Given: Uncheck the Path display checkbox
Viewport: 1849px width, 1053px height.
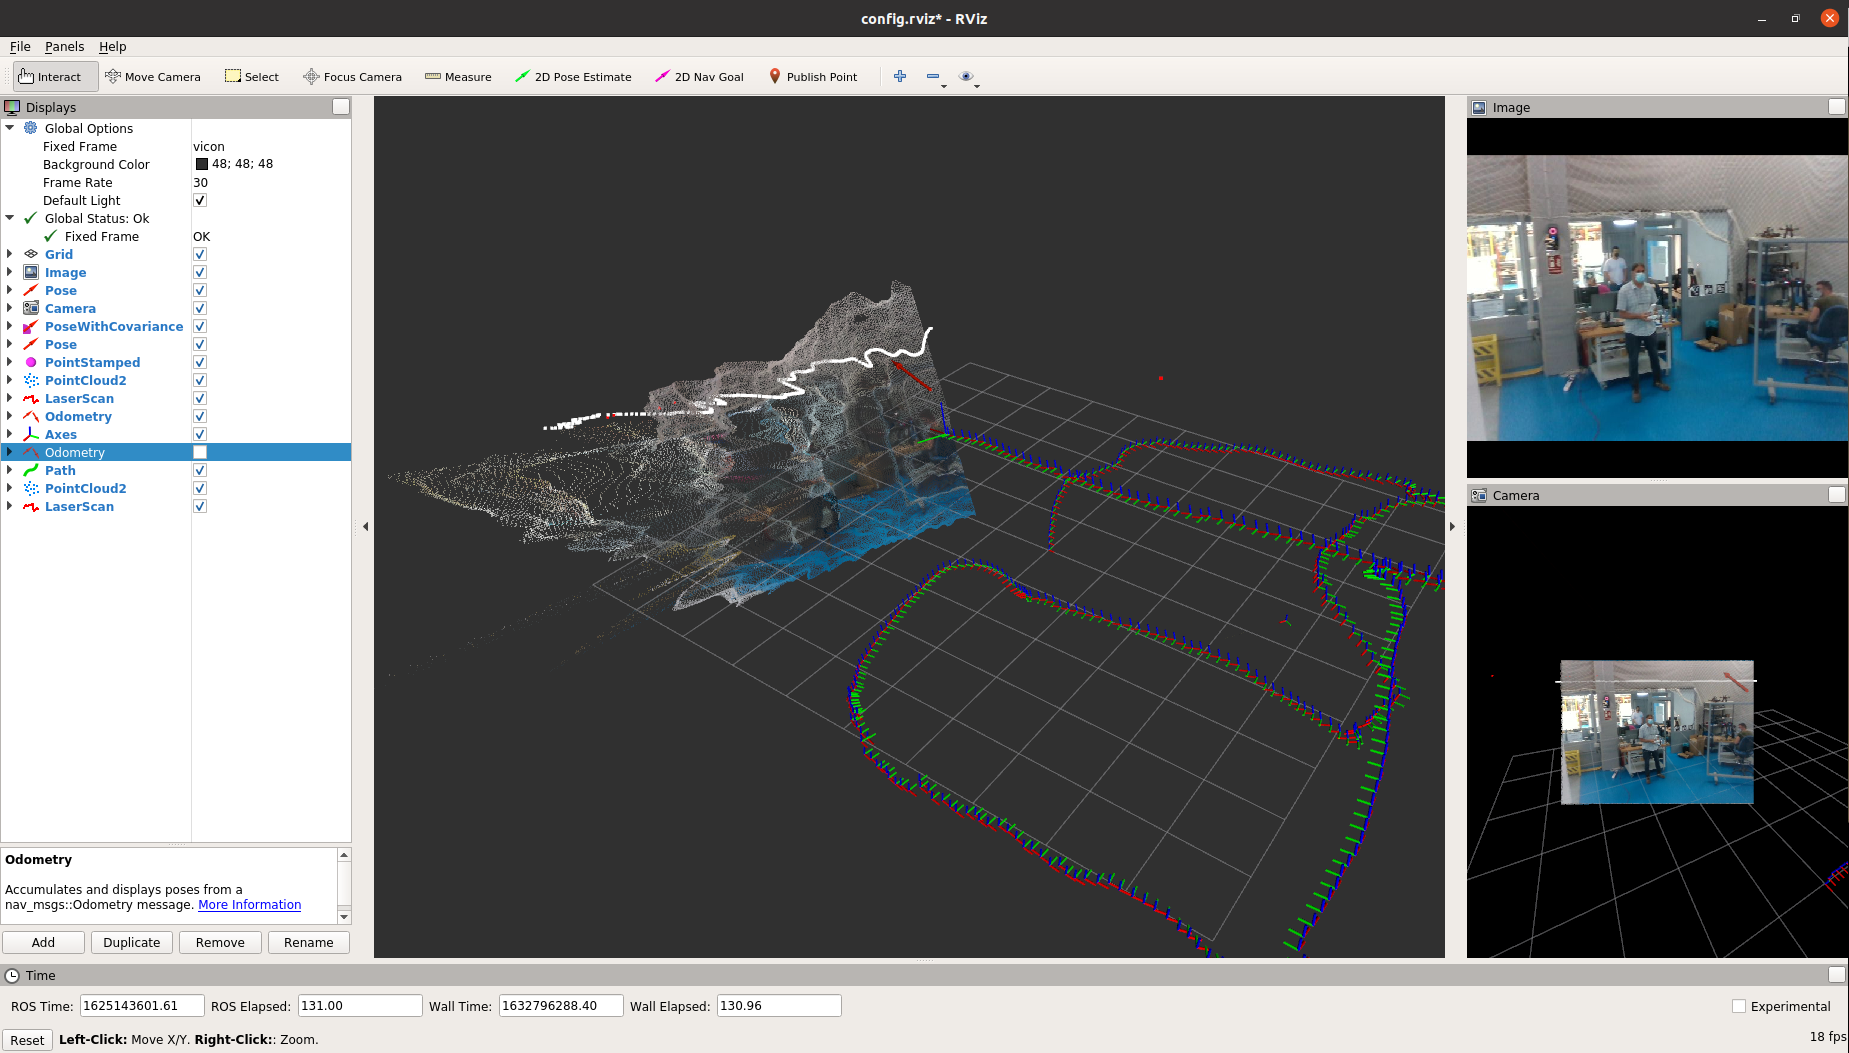Looking at the screenshot, I should pyautogui.click(x=200, y=470).
